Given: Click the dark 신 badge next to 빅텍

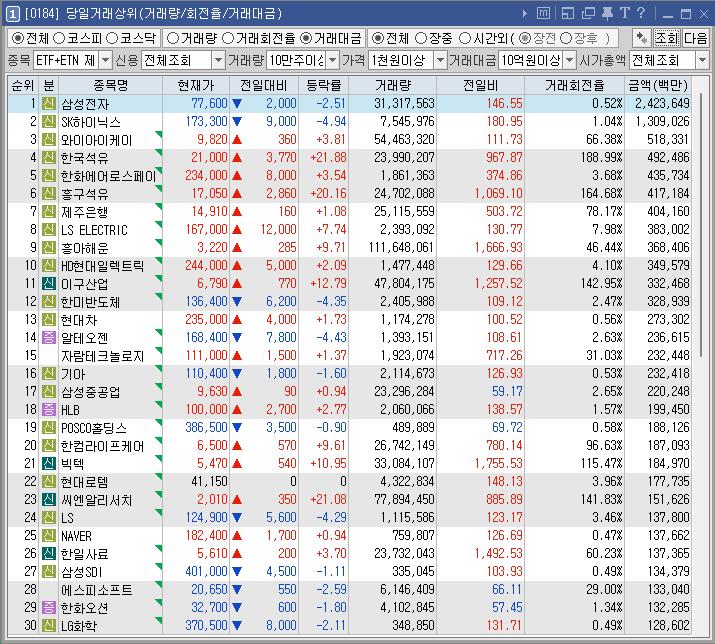Looking at the screenshot, I should [49, 463].
